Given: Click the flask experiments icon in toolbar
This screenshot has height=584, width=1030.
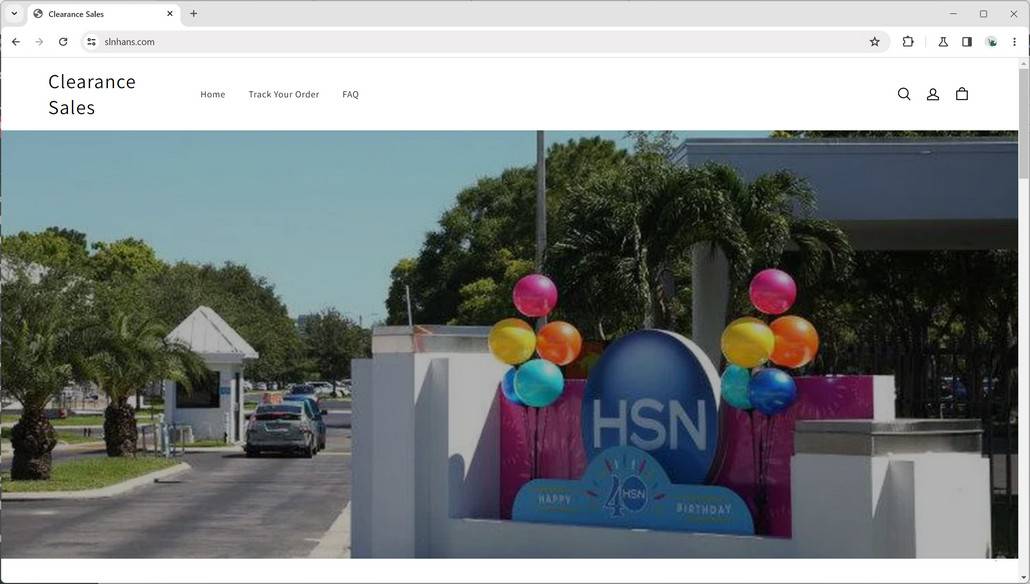Looking at the screenshot, I should (942, 41).
